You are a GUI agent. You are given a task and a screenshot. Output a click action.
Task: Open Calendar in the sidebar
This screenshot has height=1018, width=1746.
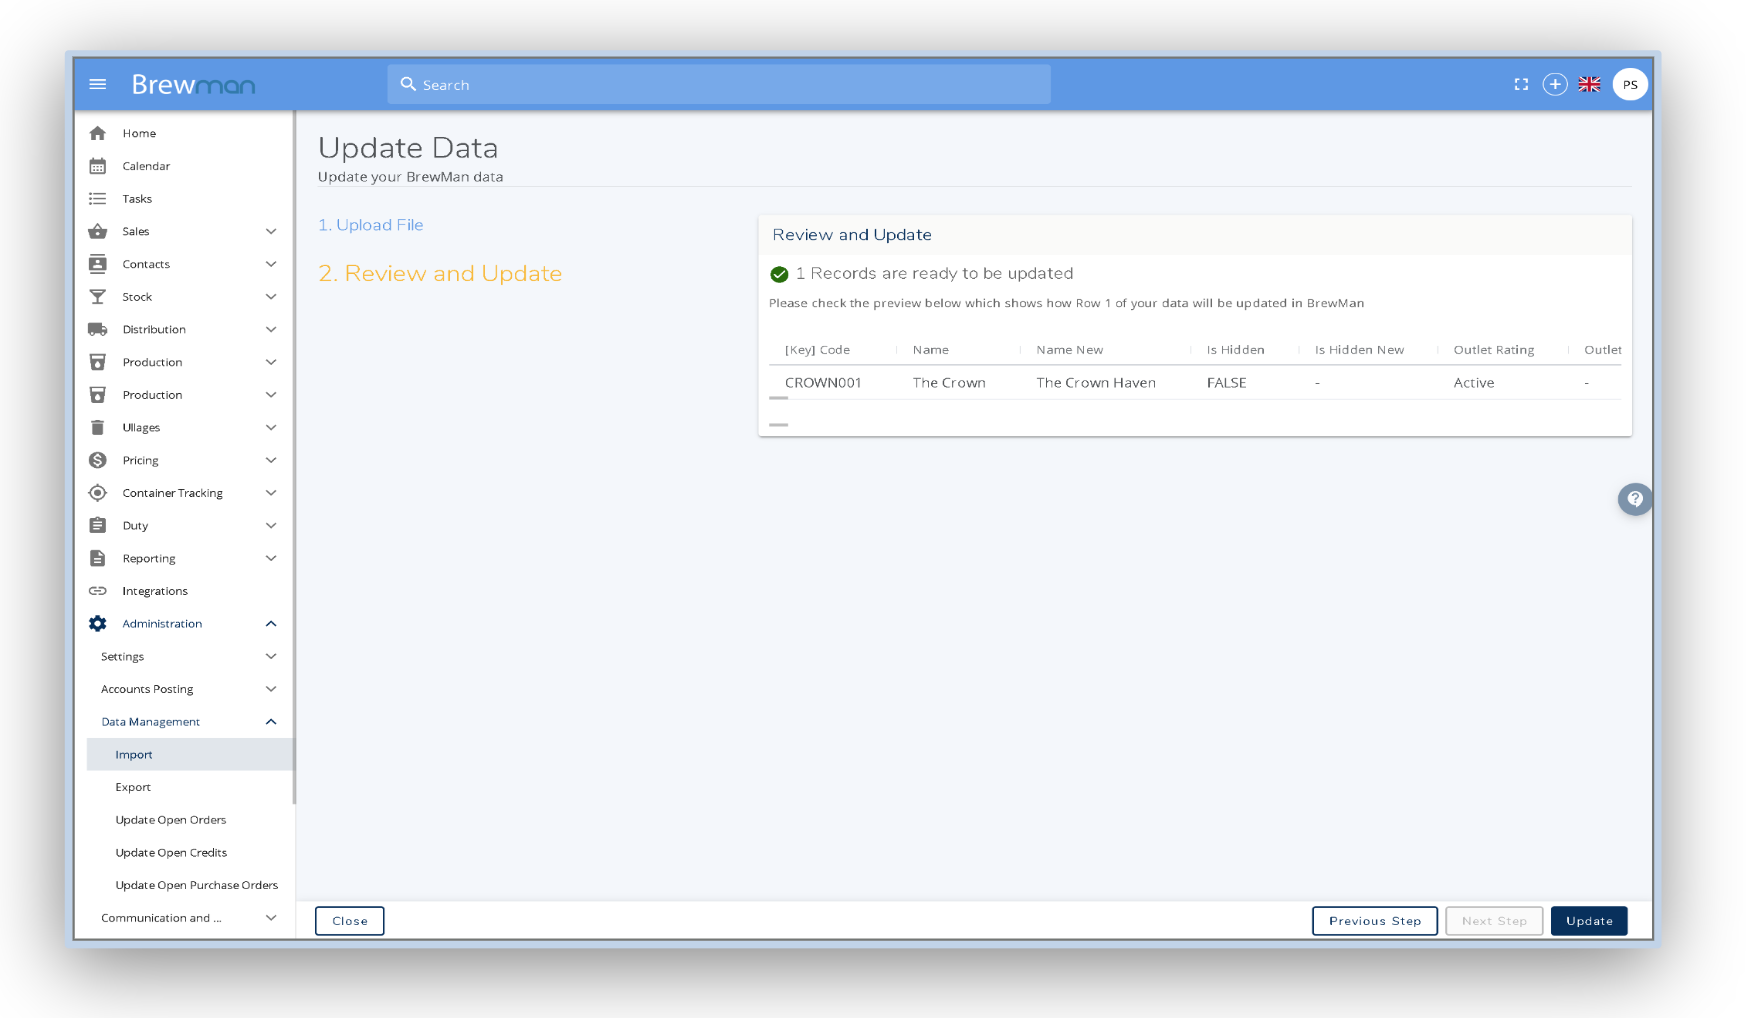pos(146,166)
